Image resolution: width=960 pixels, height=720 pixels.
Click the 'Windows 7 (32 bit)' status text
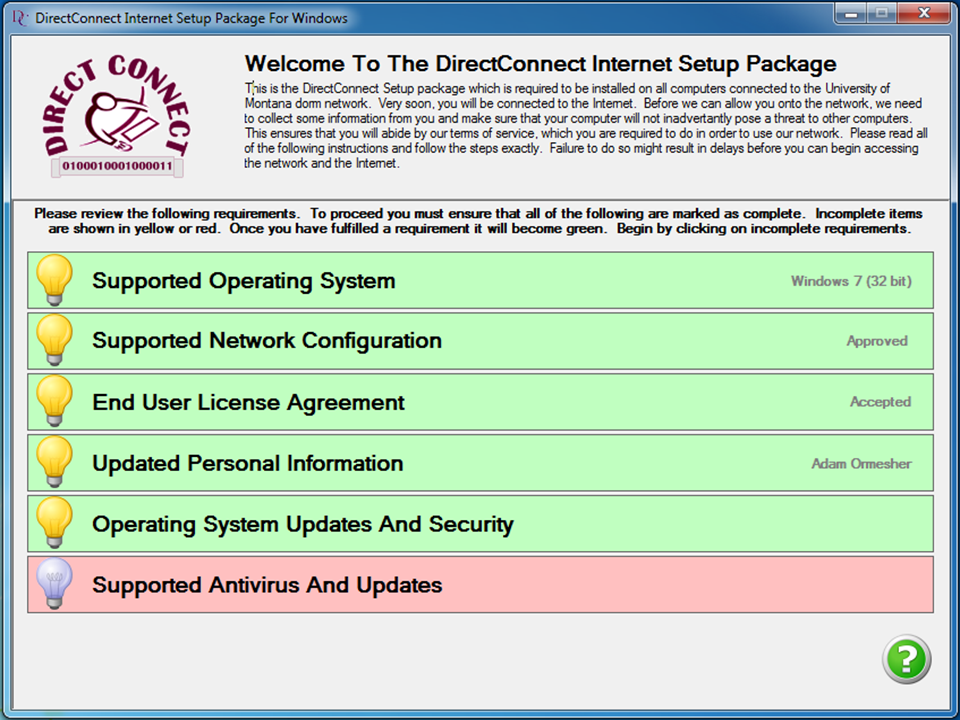851,281
